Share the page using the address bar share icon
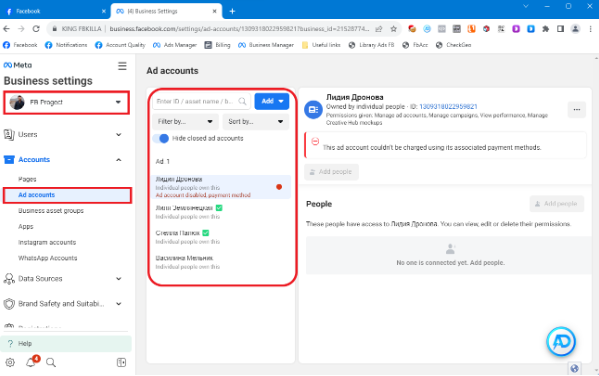Image resolution: width=599 pixels, height=376 pixels. point(379,29)
